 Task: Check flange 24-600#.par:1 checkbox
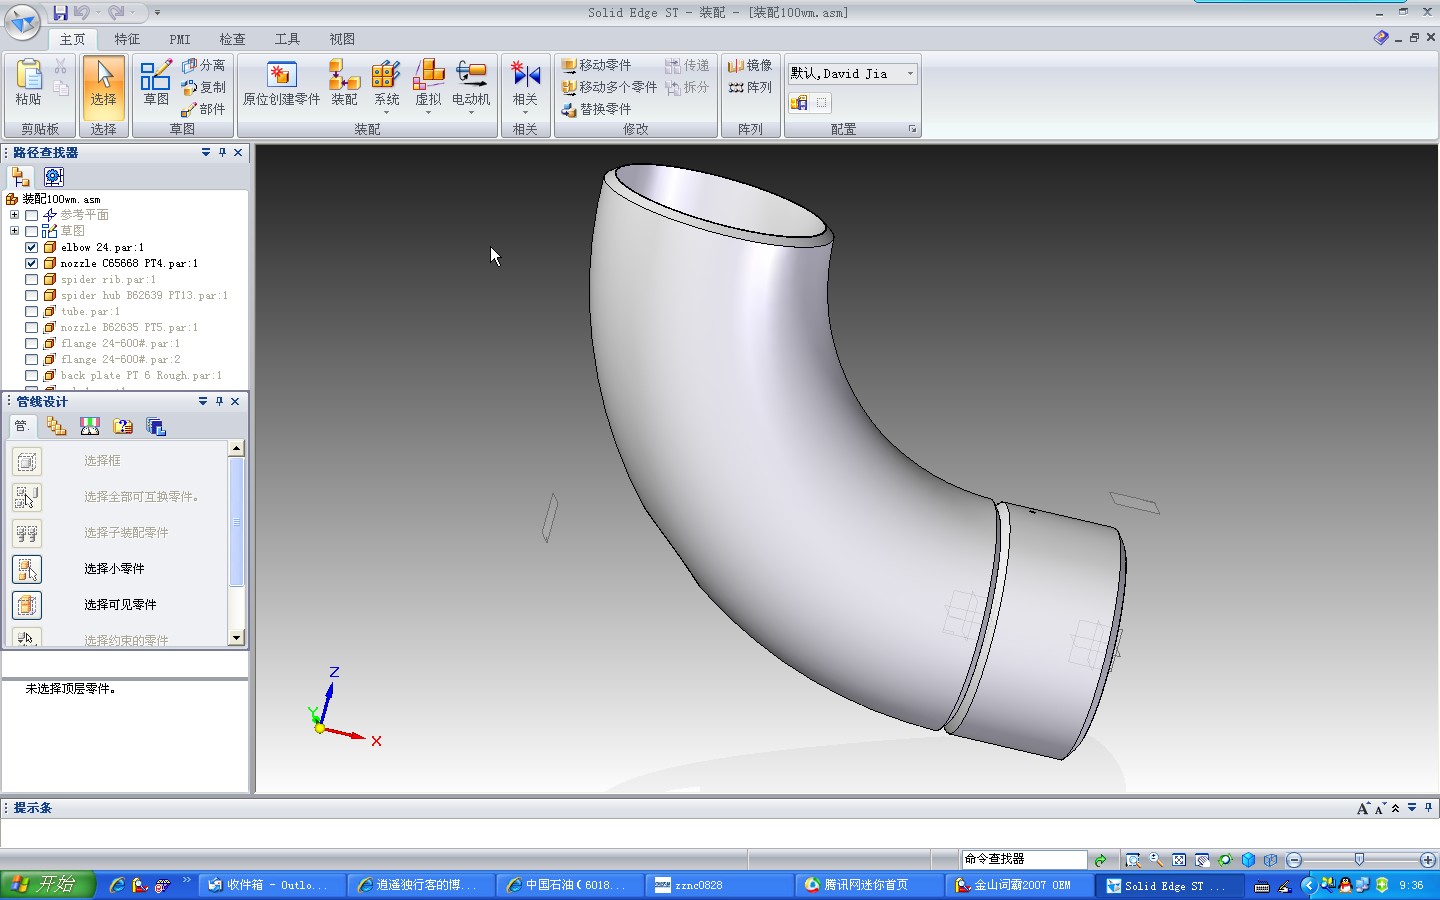click(32, 343)
